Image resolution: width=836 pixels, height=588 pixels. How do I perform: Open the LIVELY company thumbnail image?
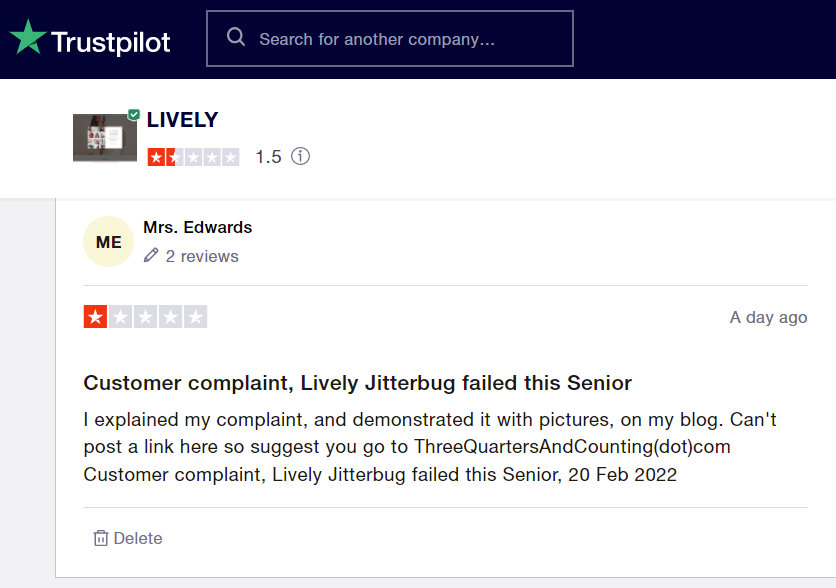click(x=104, y=138)
